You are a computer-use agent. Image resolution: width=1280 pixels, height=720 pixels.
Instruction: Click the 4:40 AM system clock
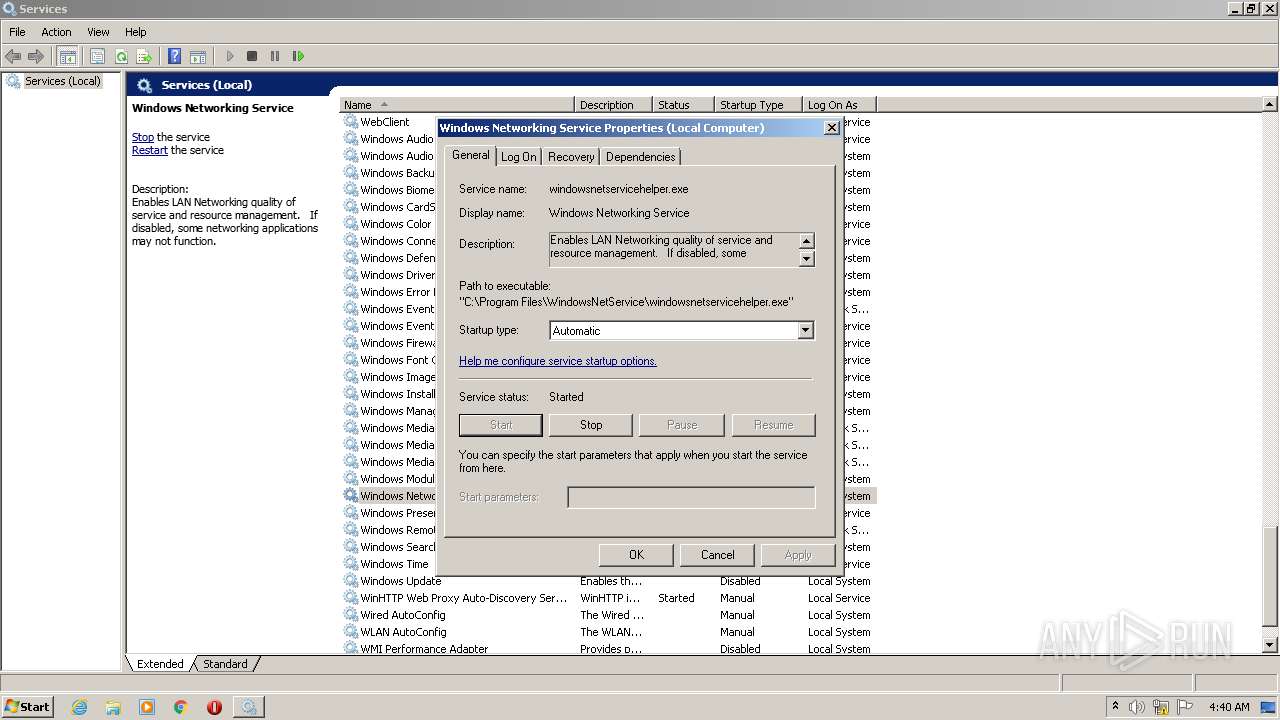(1229, 707)
